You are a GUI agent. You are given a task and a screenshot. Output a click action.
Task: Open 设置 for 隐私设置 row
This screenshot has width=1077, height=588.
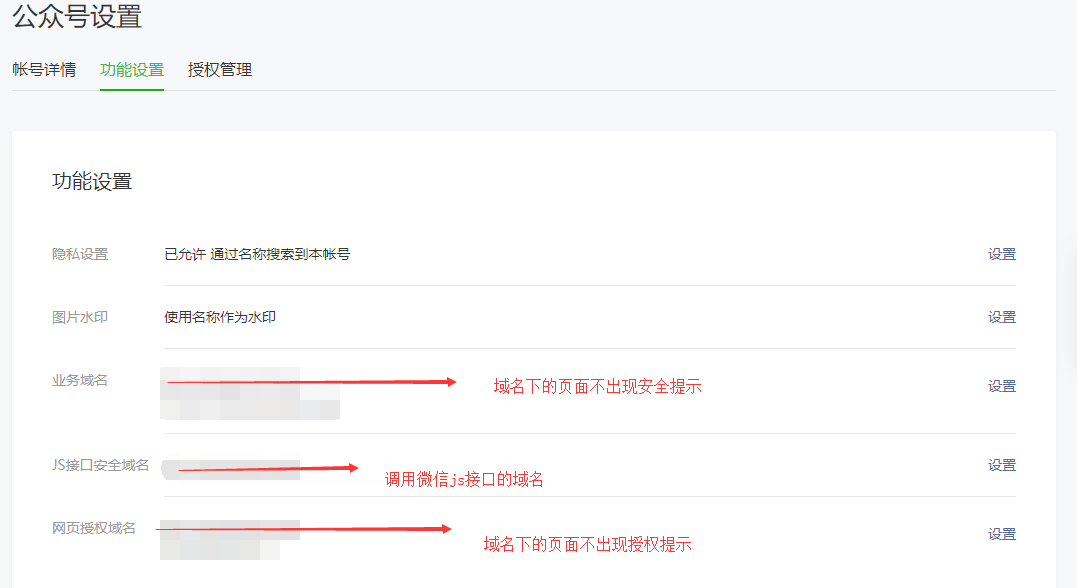tap(1001, 254)
